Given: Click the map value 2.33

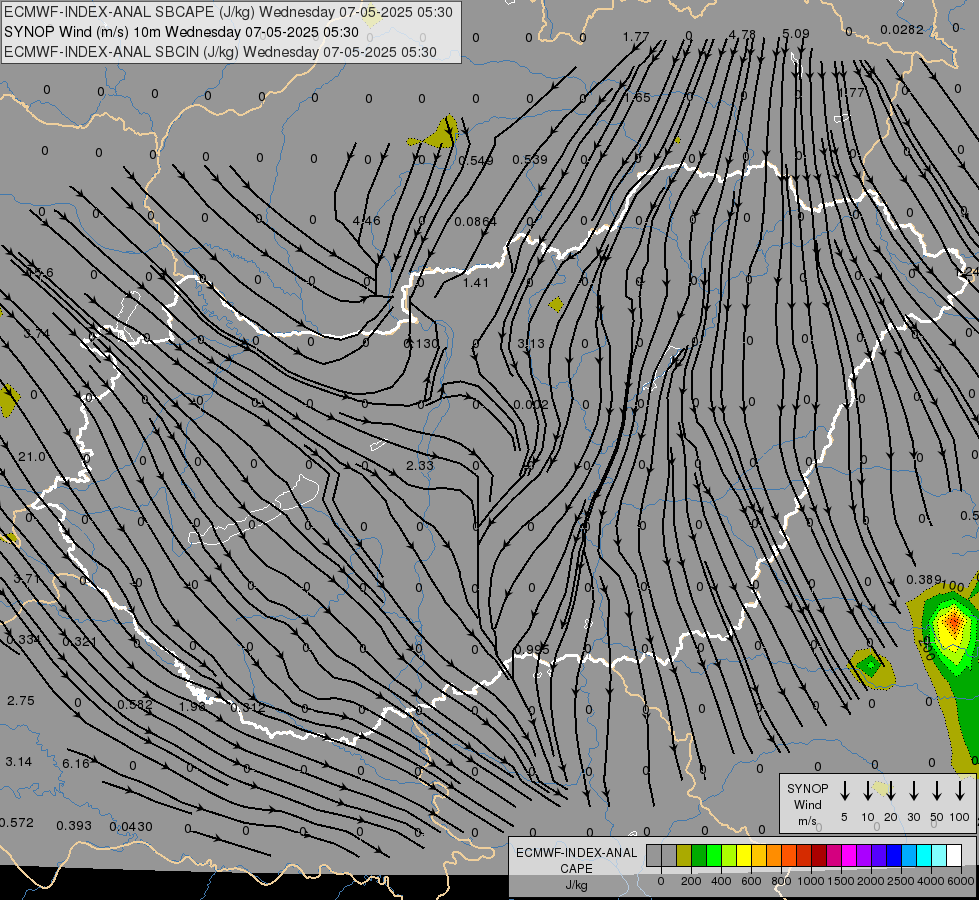Looking at the screenshot, I should point(420,465).
